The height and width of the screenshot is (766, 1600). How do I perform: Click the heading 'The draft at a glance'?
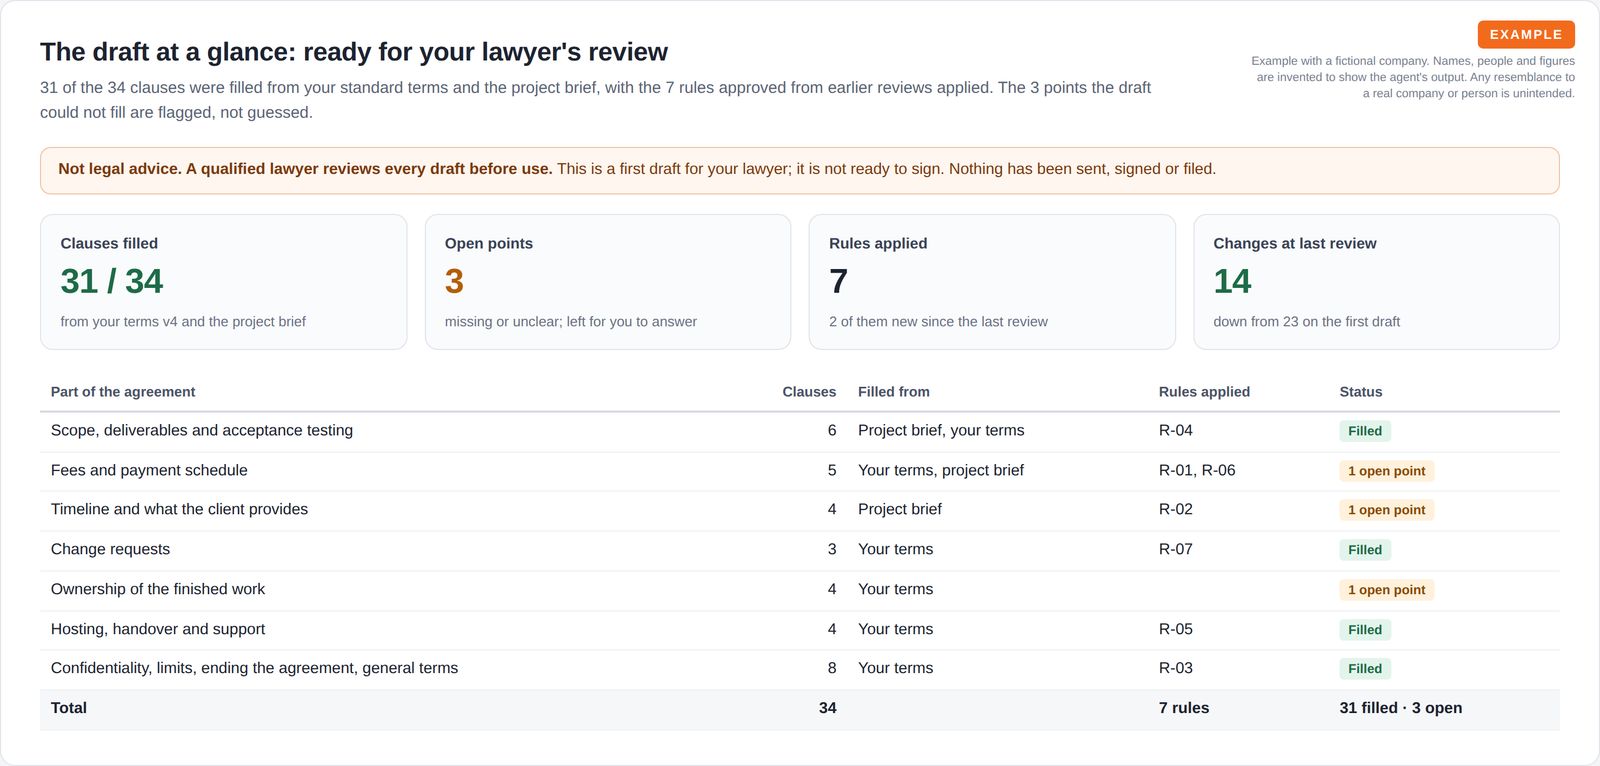[354, 52]
